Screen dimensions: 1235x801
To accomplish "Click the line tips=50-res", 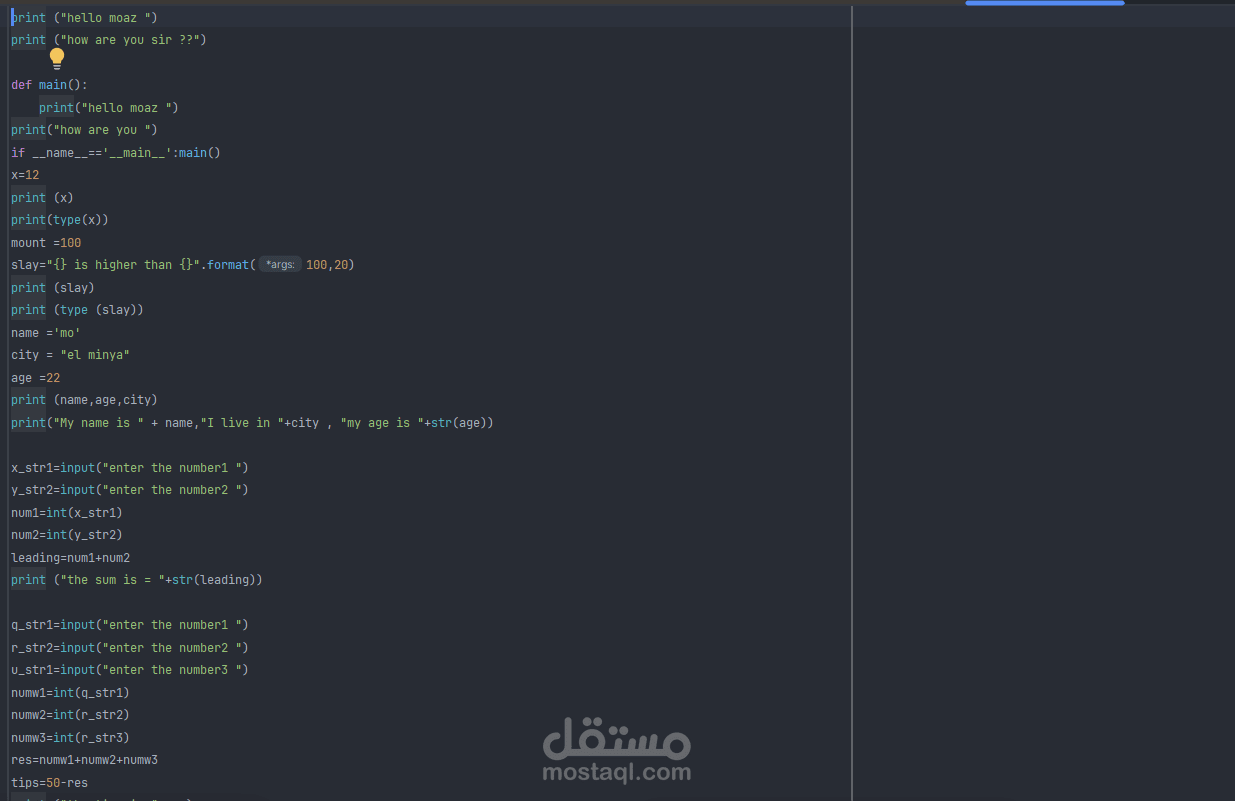I will pos(50,783).
